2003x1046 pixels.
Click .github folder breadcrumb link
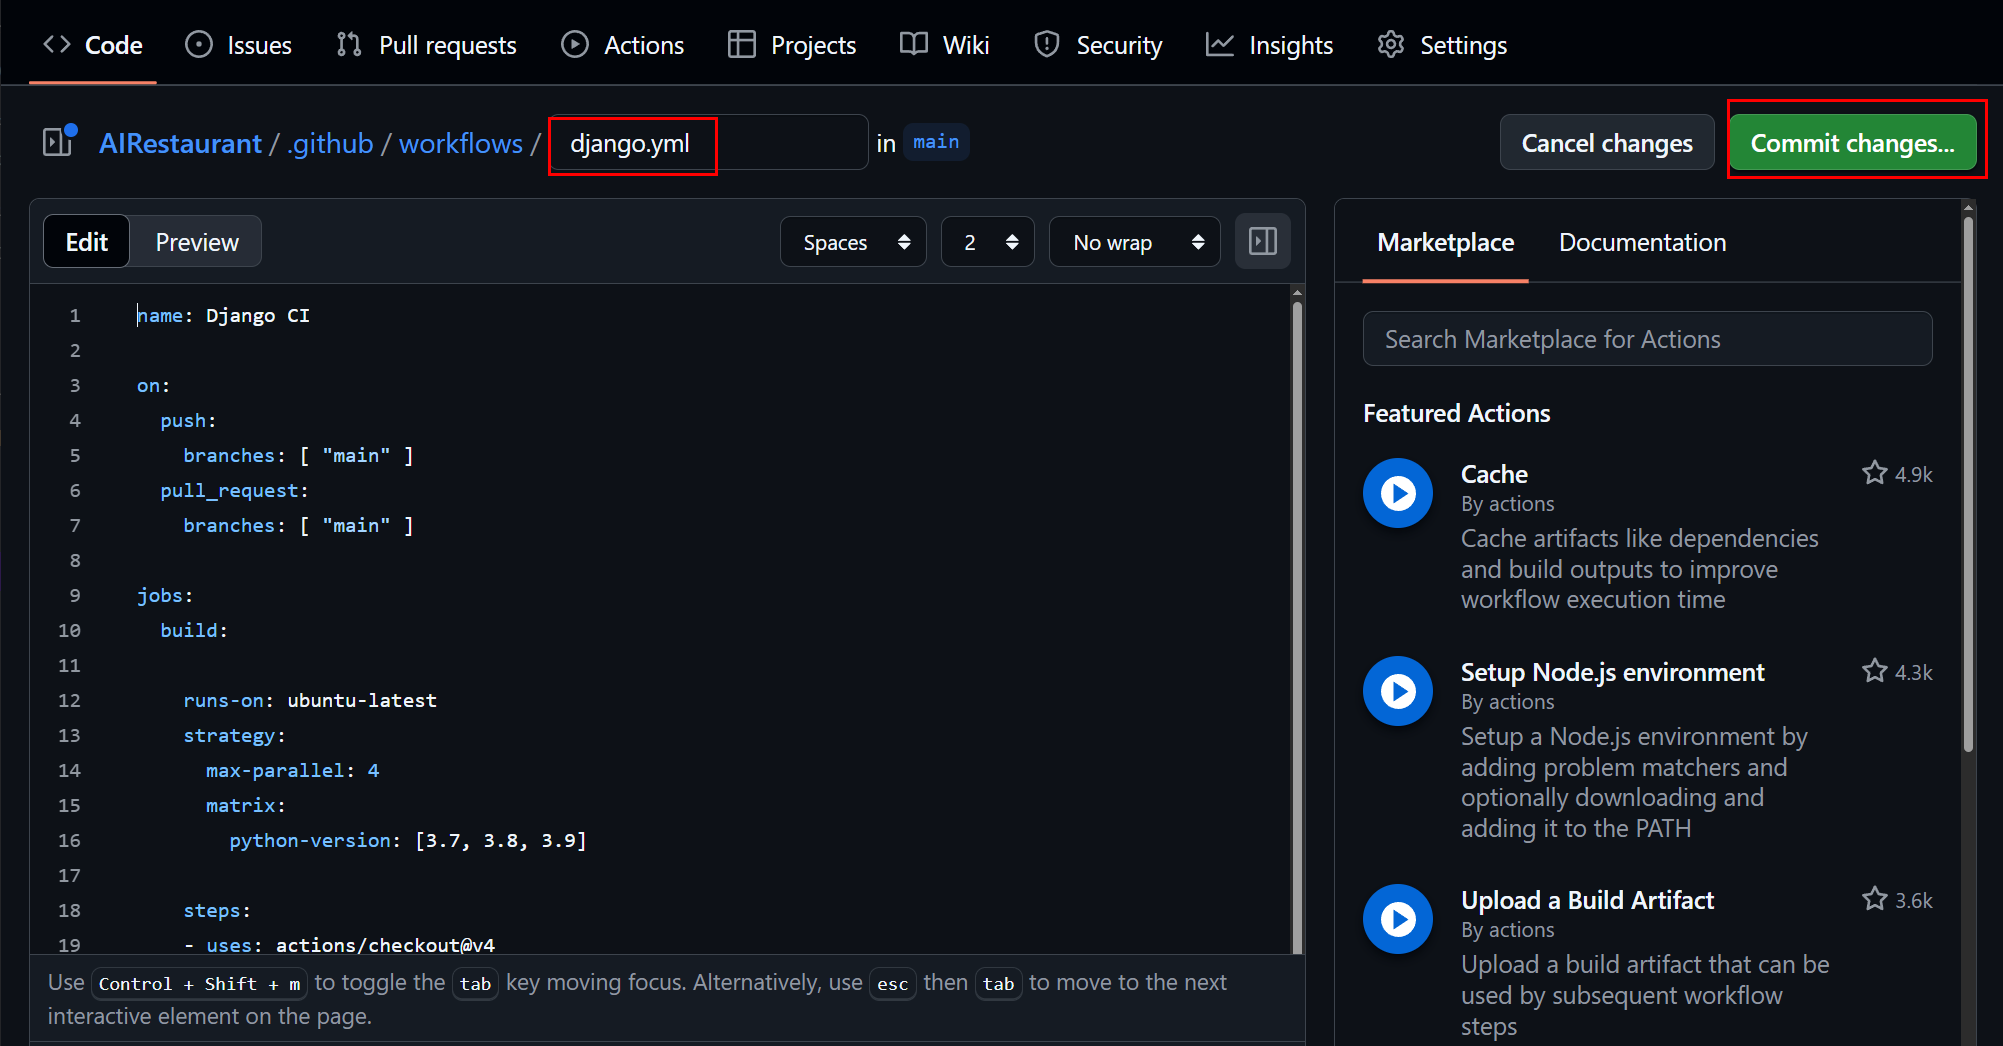coord(330,143)
